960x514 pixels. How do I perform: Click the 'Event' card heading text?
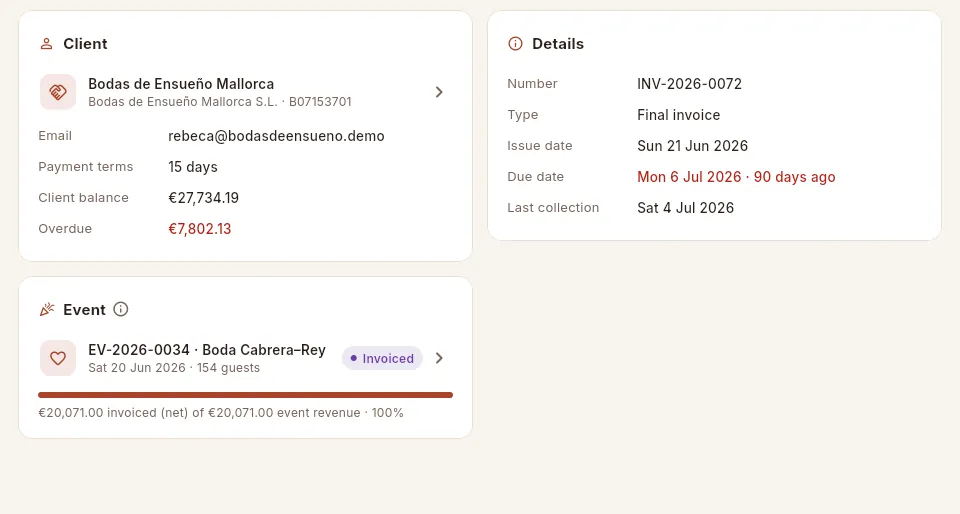pyautogui.click(x=84, y=310)
